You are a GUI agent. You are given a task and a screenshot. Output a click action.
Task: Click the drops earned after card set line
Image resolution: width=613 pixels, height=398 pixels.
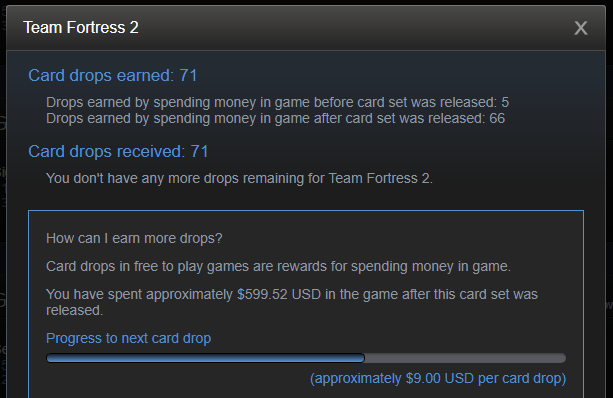click(x=276, y=118)
